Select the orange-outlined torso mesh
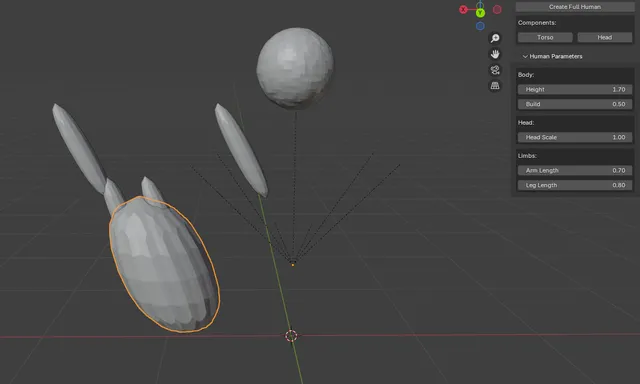 (x=164, y=264)
